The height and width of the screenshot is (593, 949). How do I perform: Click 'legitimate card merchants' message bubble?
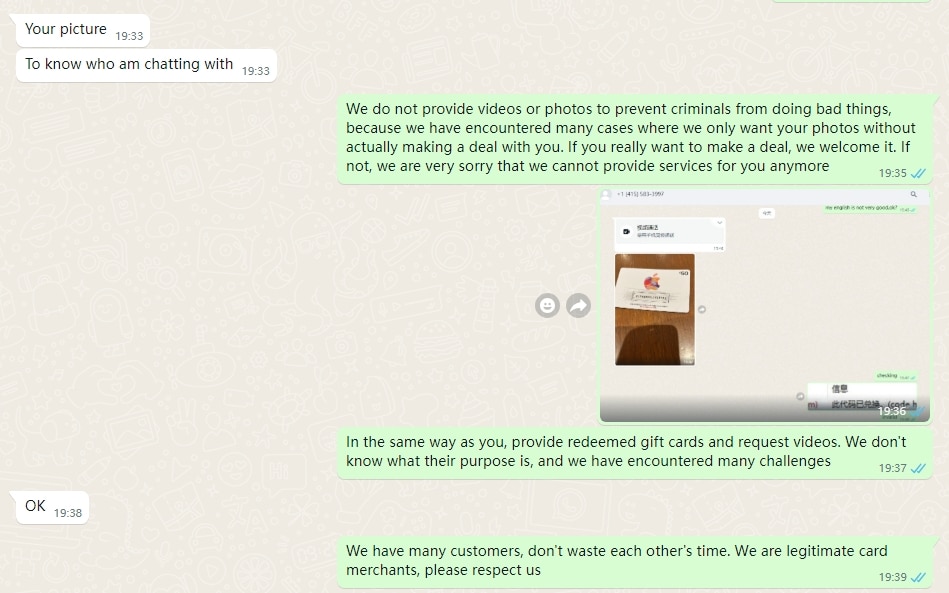click(634, 562)
